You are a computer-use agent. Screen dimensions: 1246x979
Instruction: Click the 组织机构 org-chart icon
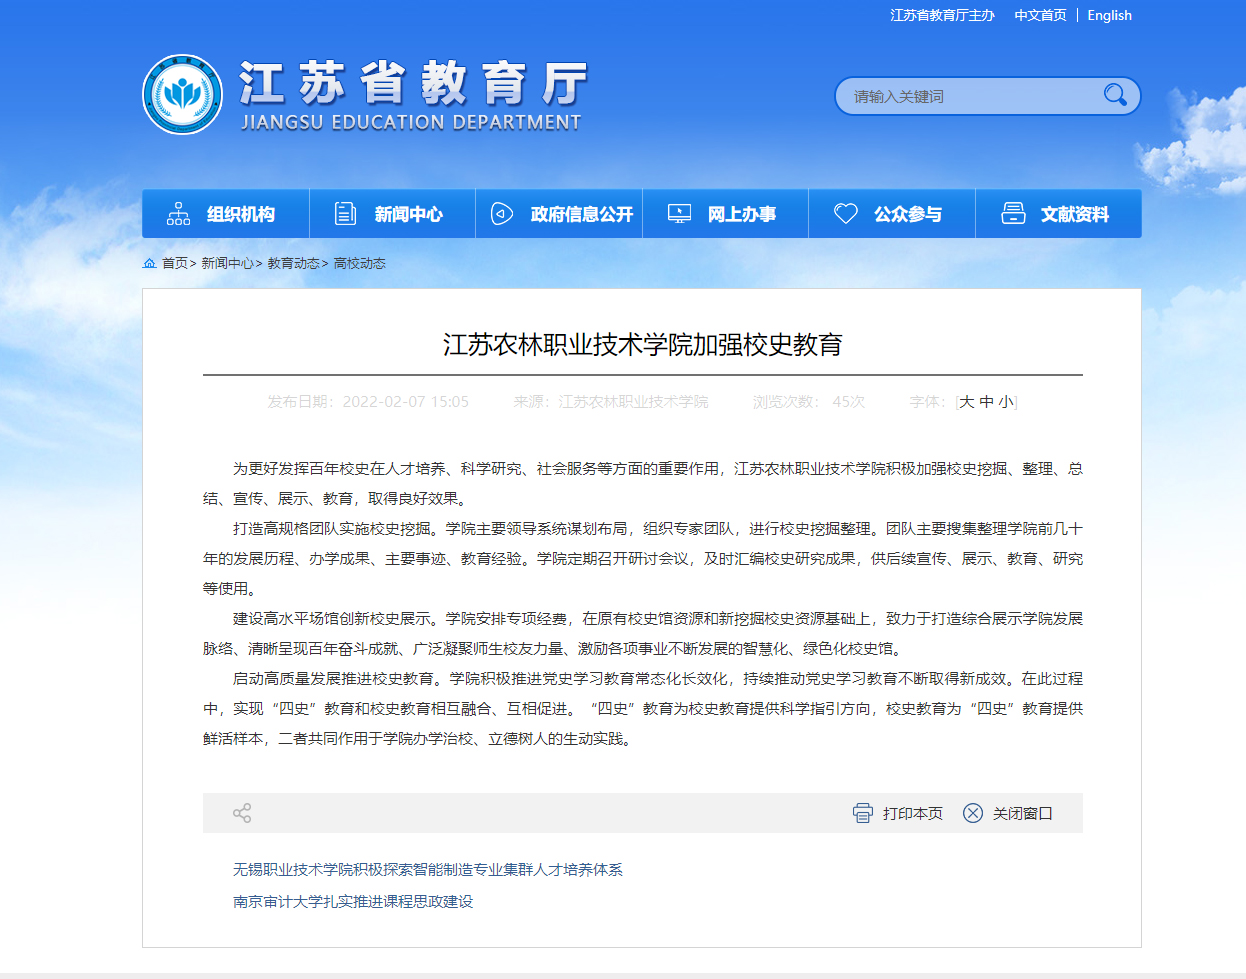[178, 214]
